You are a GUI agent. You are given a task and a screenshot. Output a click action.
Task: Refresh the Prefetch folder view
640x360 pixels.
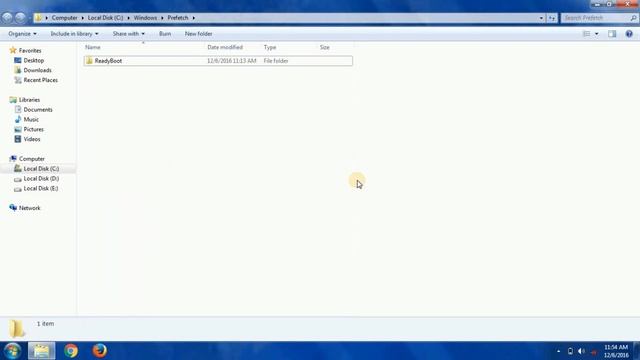(552, 18)
